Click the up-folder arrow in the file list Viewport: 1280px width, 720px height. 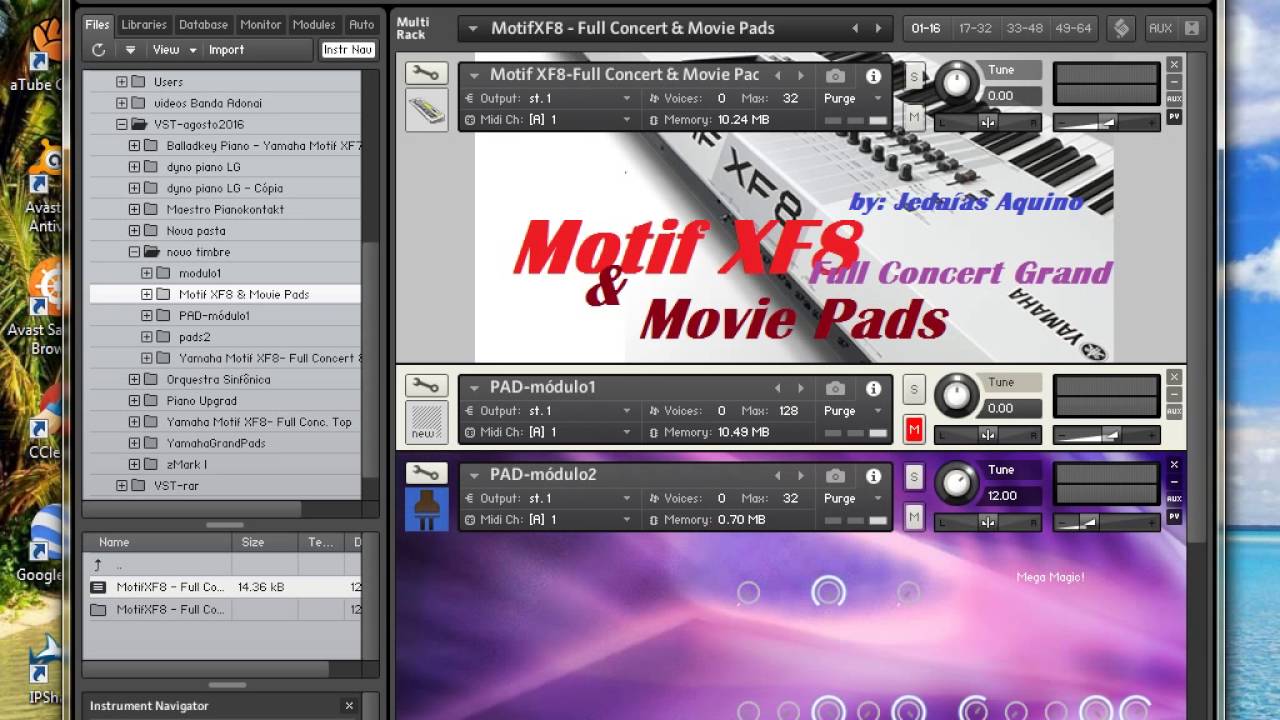coord(97,565)
